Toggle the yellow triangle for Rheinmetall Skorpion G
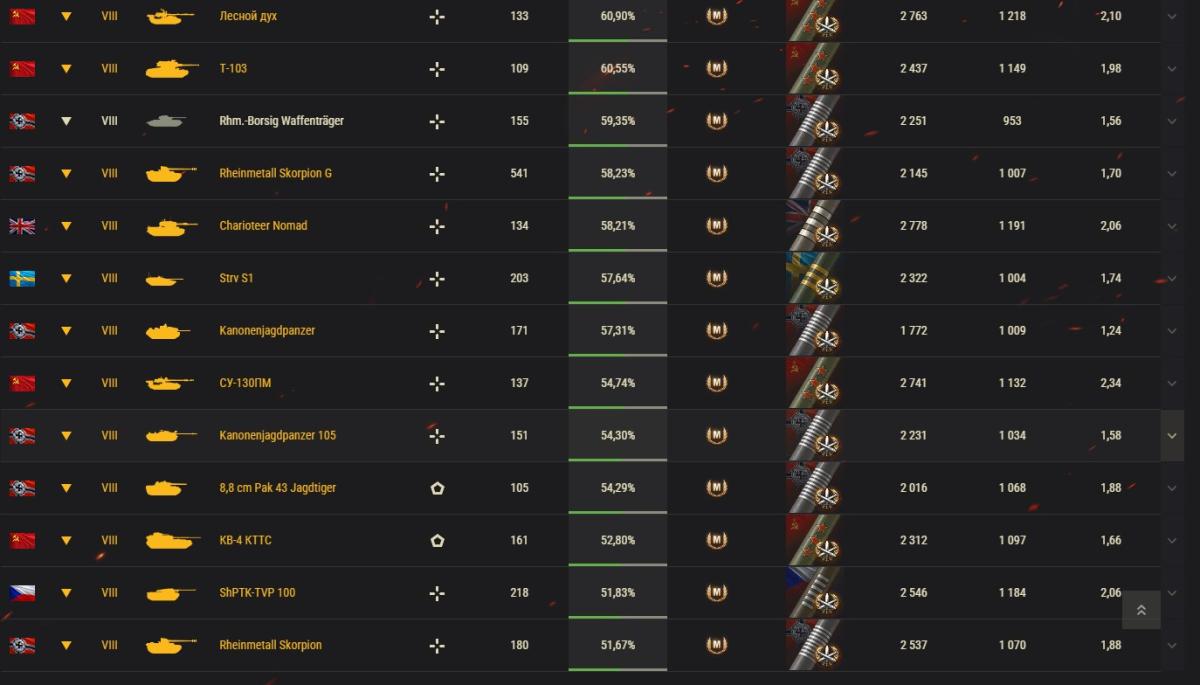 pos(66,173)
